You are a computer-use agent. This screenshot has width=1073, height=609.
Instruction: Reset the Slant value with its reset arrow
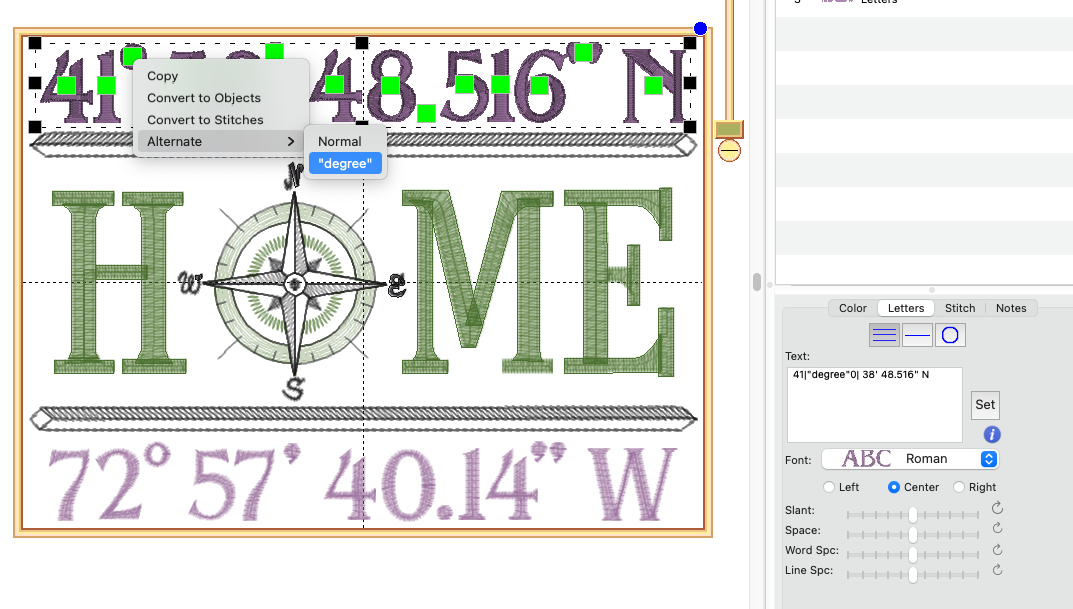pyautogui.click(x=997, y=509)
